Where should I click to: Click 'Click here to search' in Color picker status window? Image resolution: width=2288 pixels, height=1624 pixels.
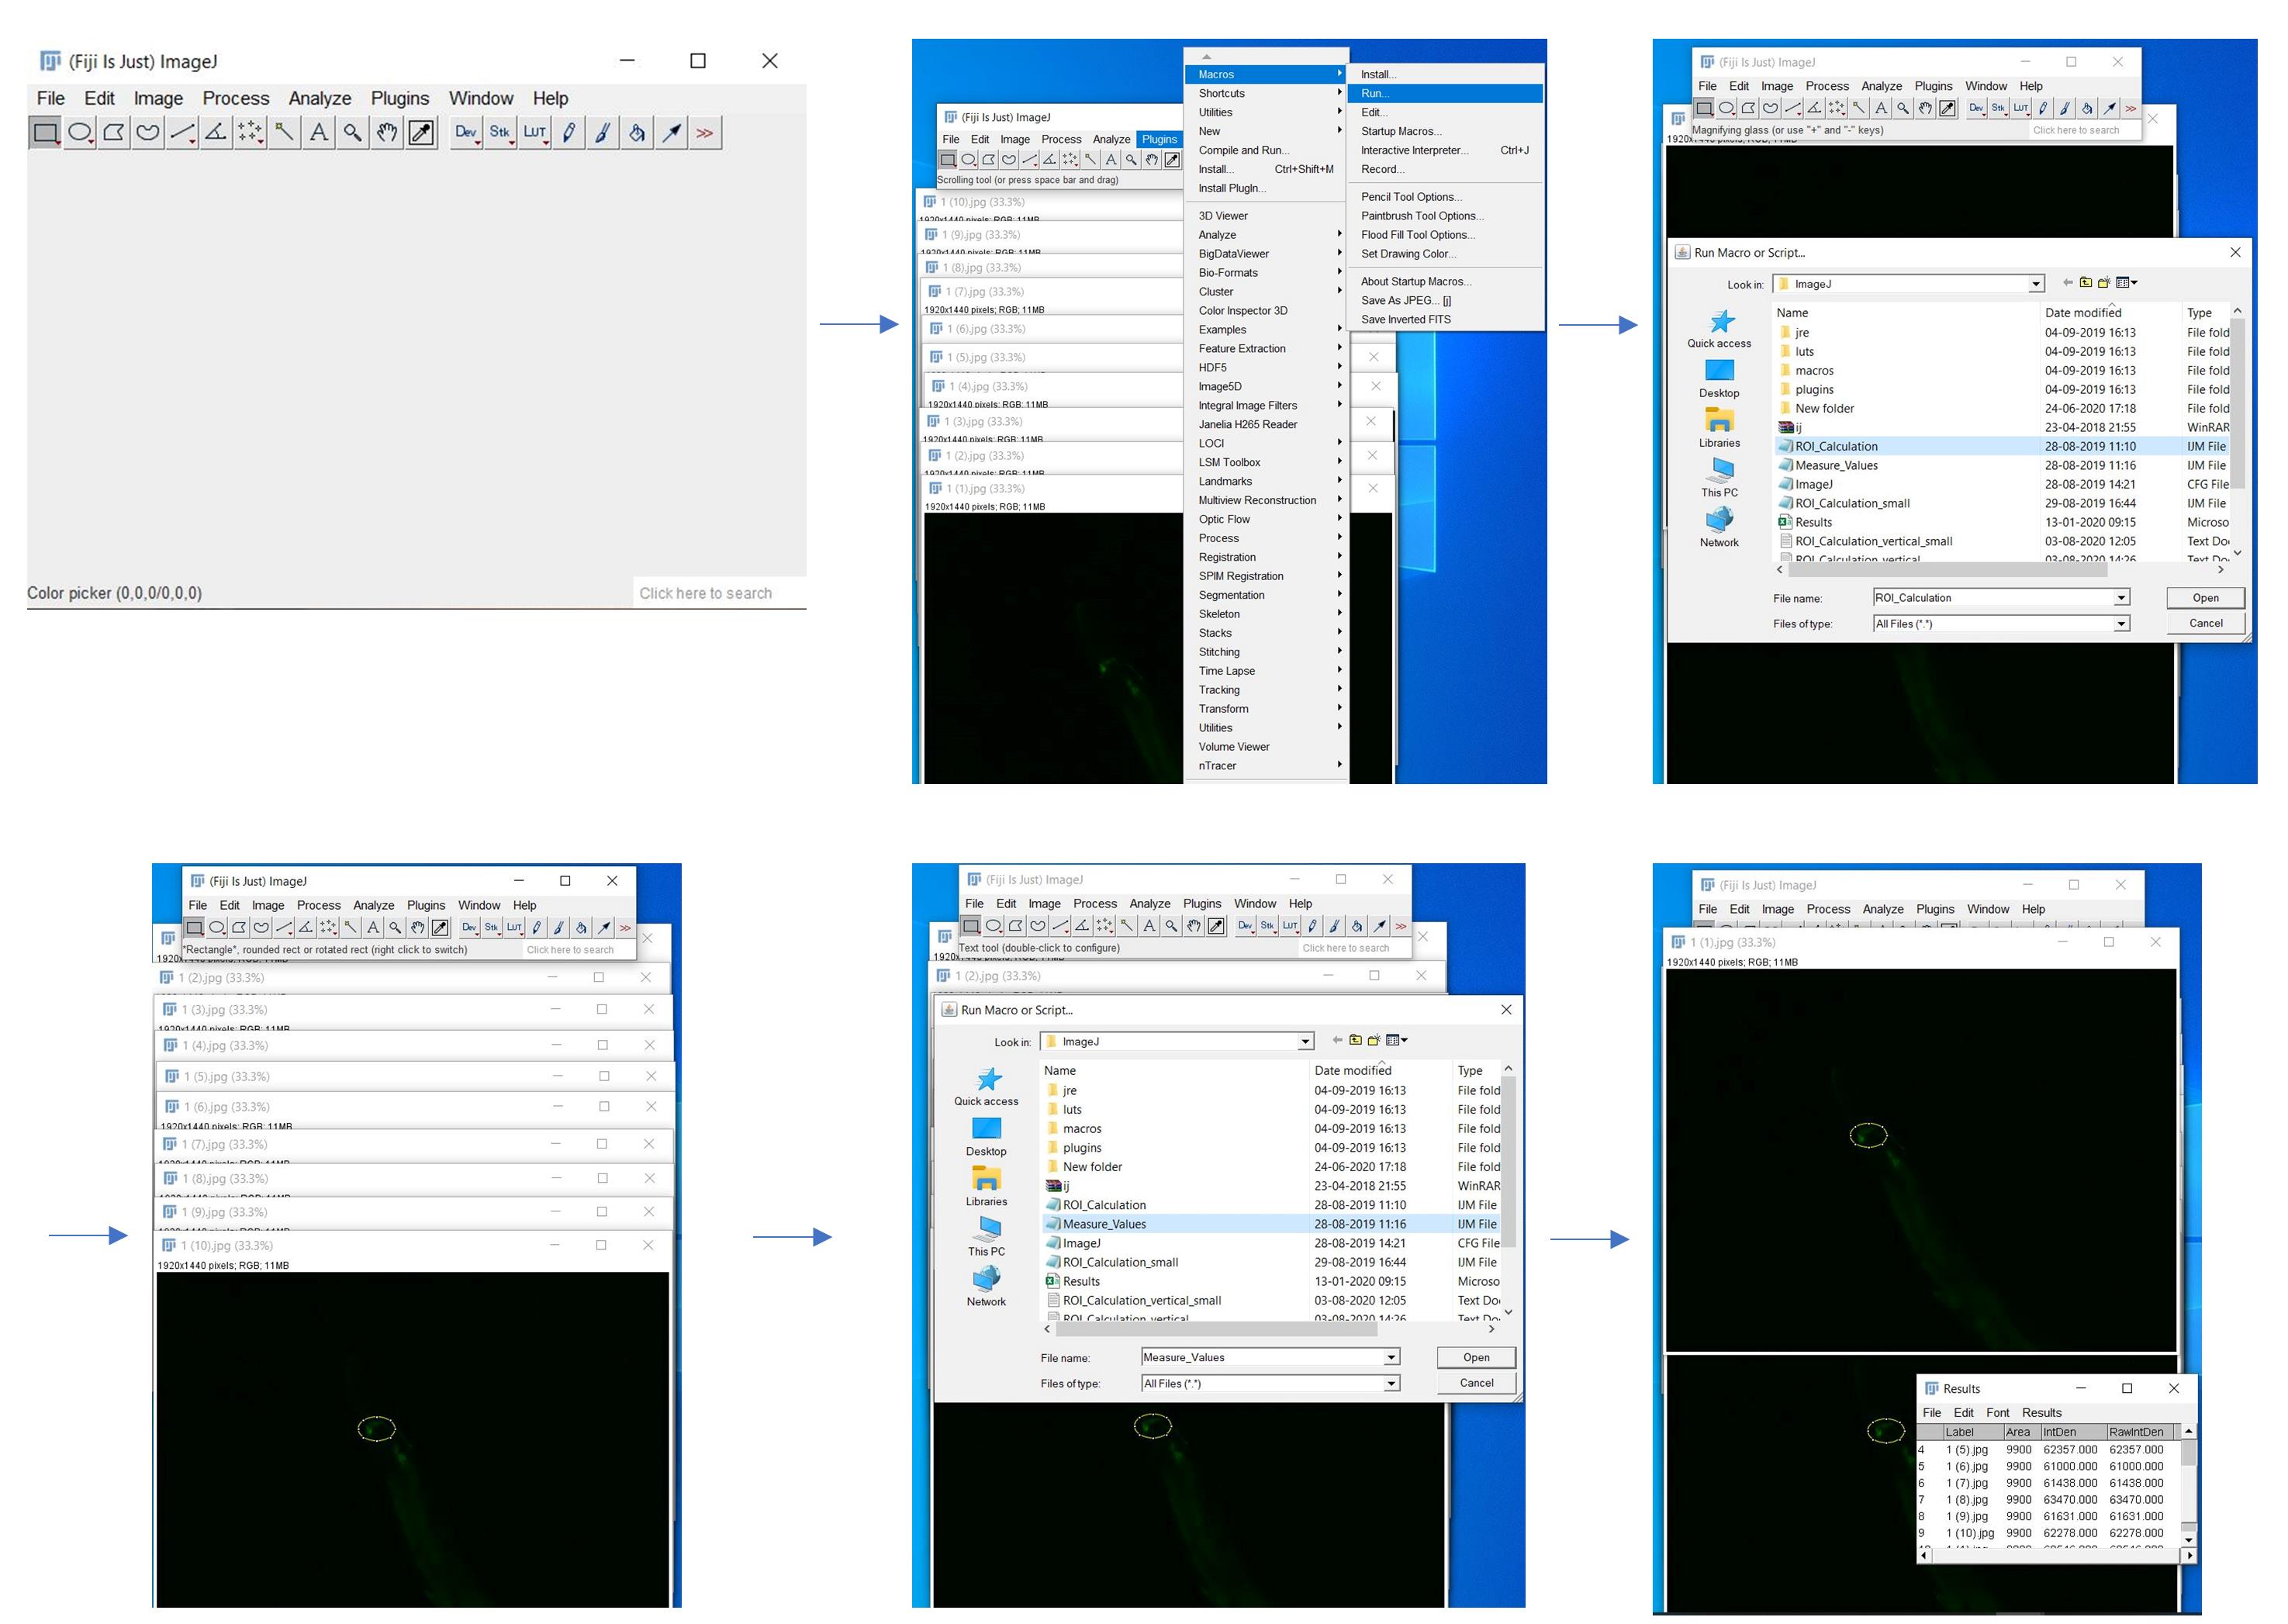coord(705,593)
